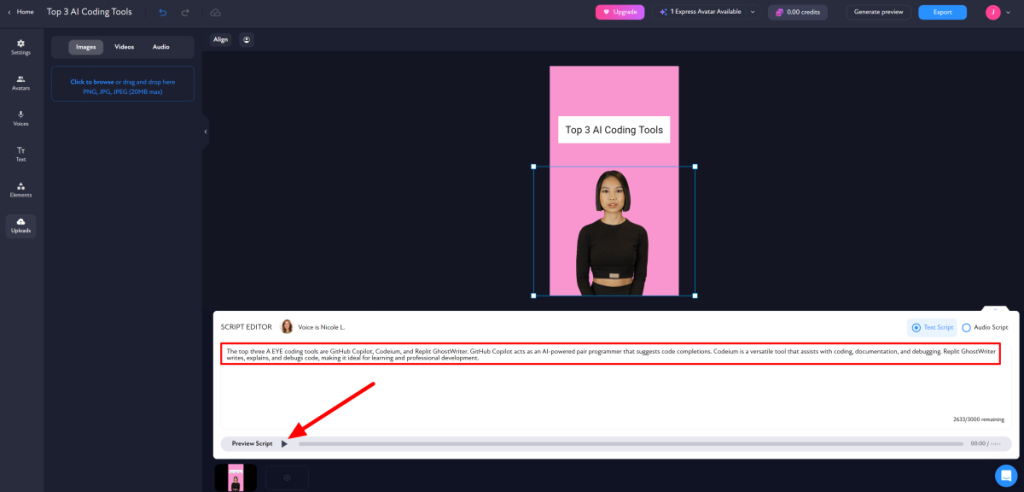Collapse the script editor panel chevron
Viewport: 1024px width, 492px height.
click(995, 309)
